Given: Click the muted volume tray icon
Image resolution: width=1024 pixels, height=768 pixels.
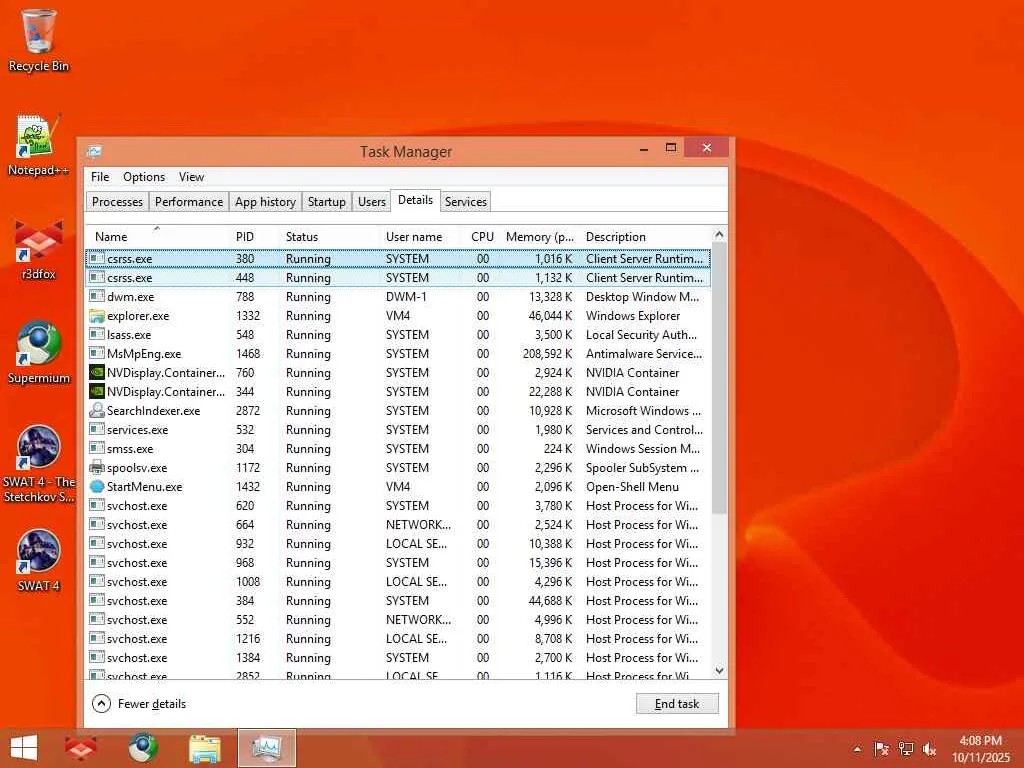Looking at the screenshot, I should tap(929, 749).
